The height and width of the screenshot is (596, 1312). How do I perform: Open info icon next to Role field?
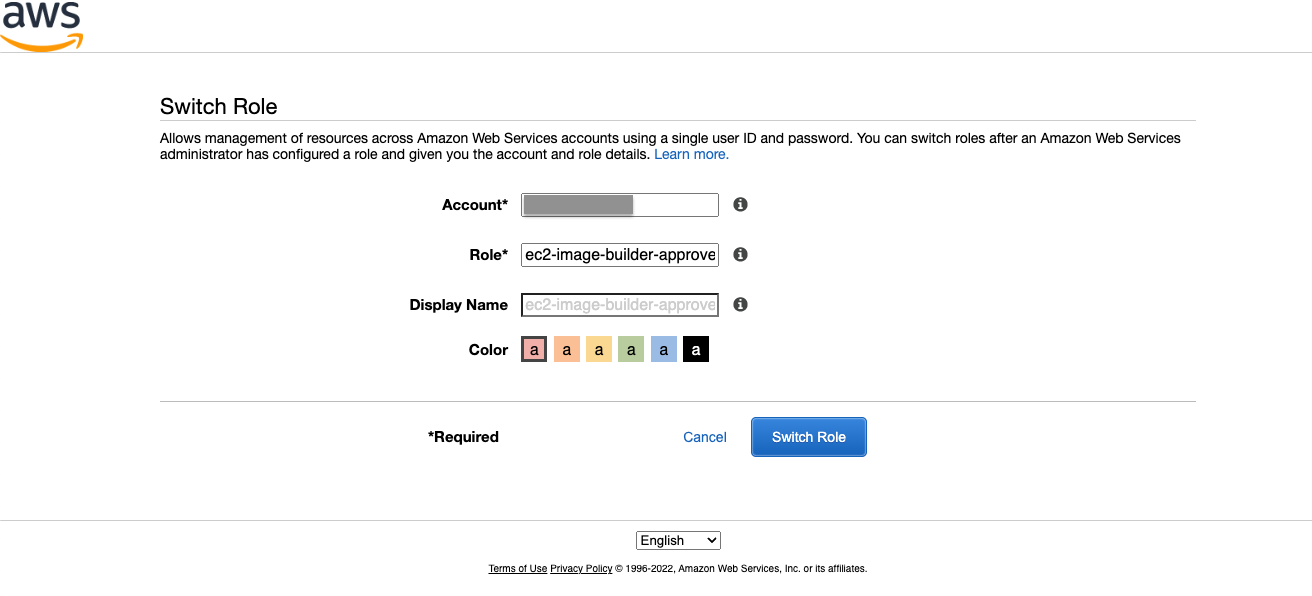tap(740, 254)
